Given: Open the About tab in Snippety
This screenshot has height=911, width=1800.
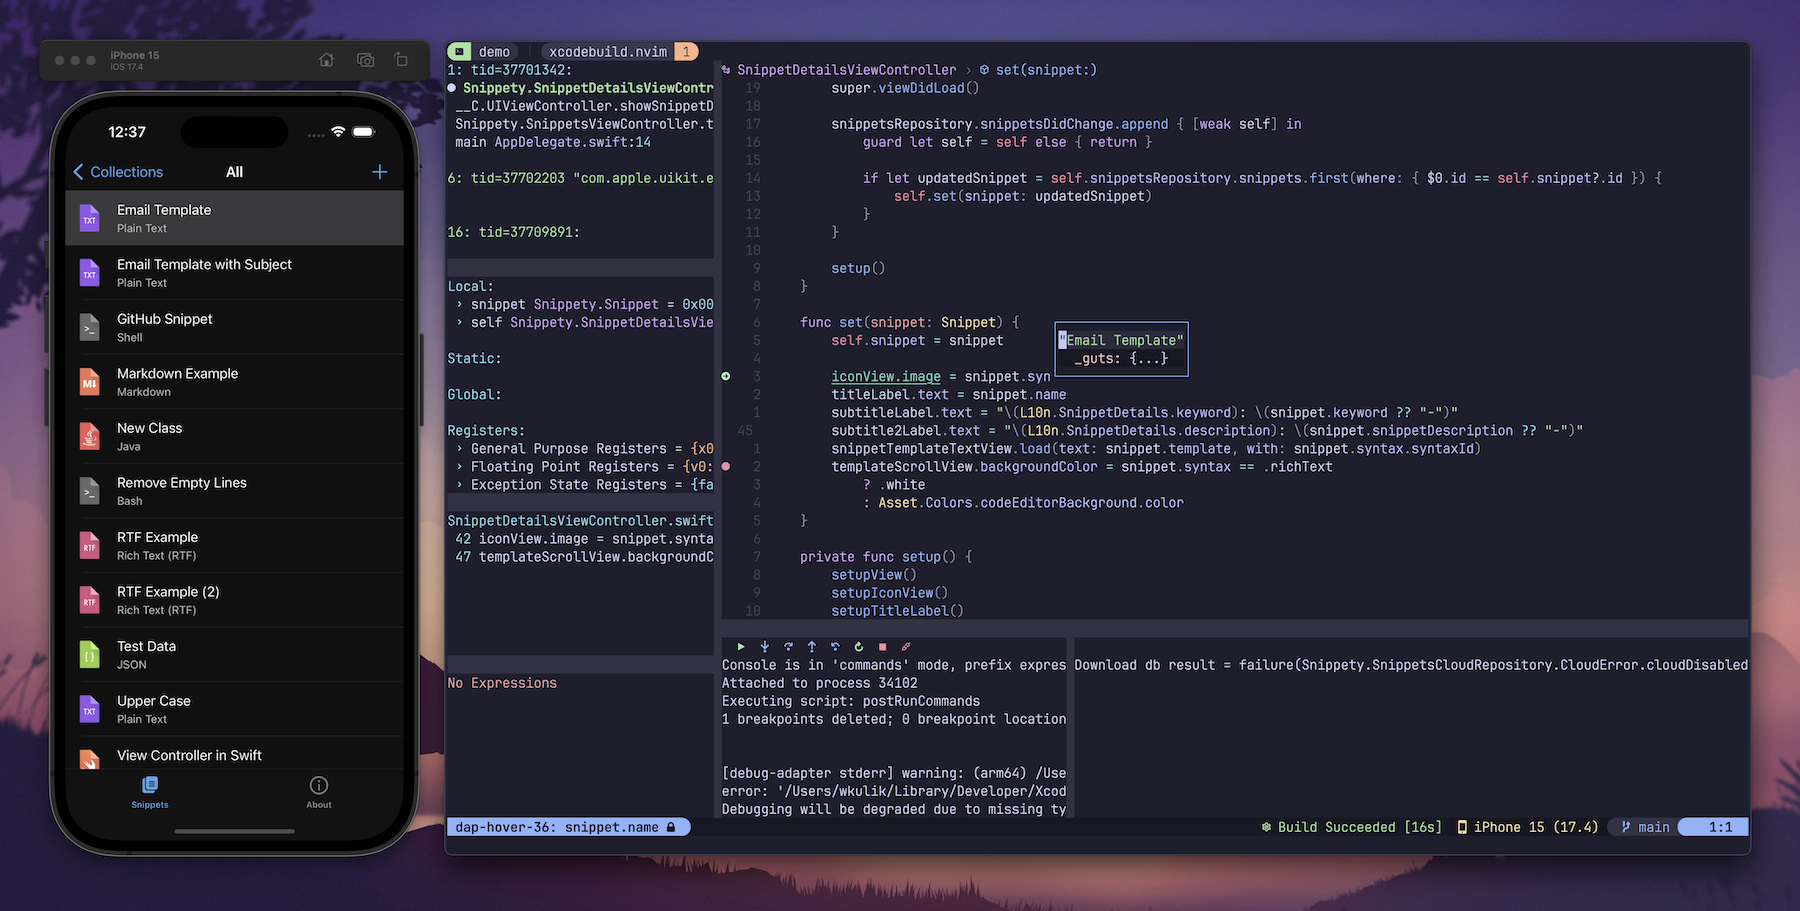Looking at the screenshot, I should [318, 792].
